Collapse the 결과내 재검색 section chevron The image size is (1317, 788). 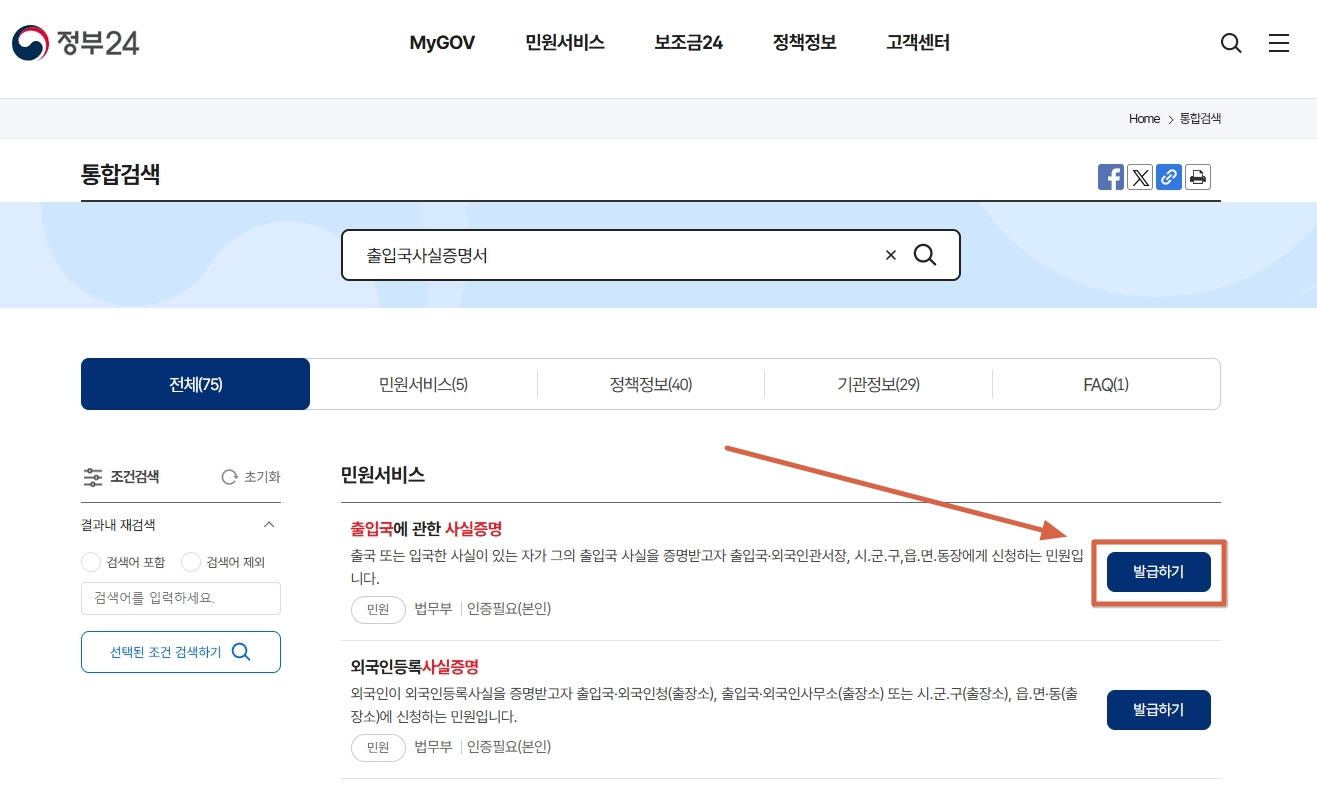268,525
